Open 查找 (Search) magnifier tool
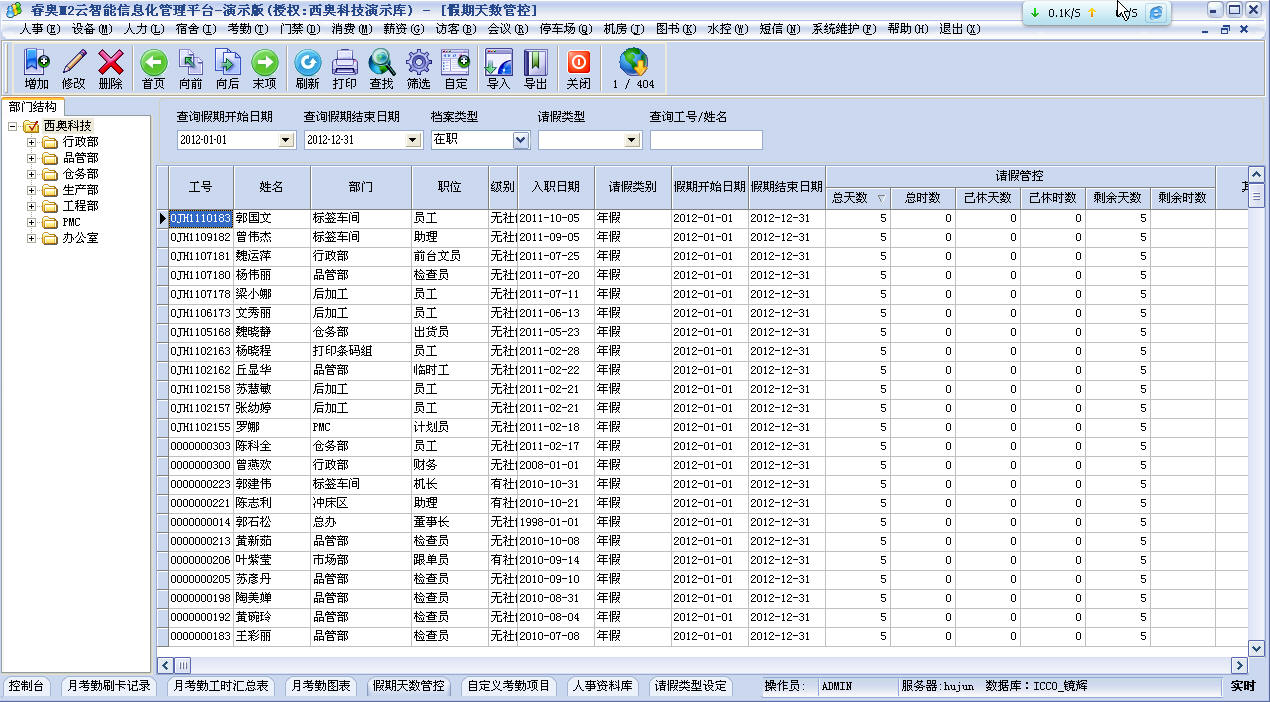This screenshot has width=1270, height=702. click(381, 69)
